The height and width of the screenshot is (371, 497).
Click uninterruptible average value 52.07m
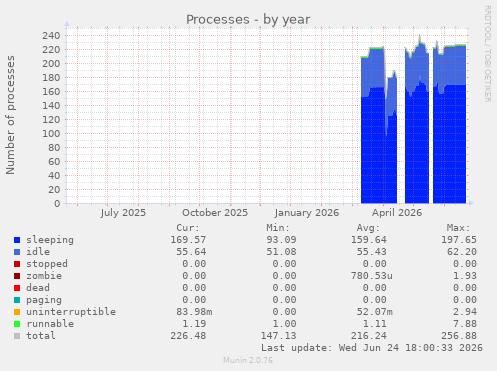pyautogui.click(x=375, y=312)
